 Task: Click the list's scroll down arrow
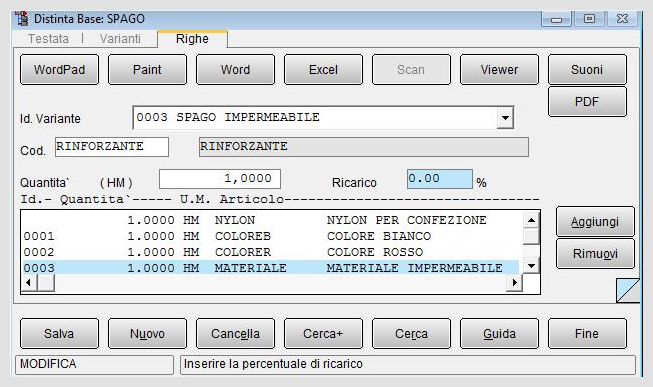531,265
